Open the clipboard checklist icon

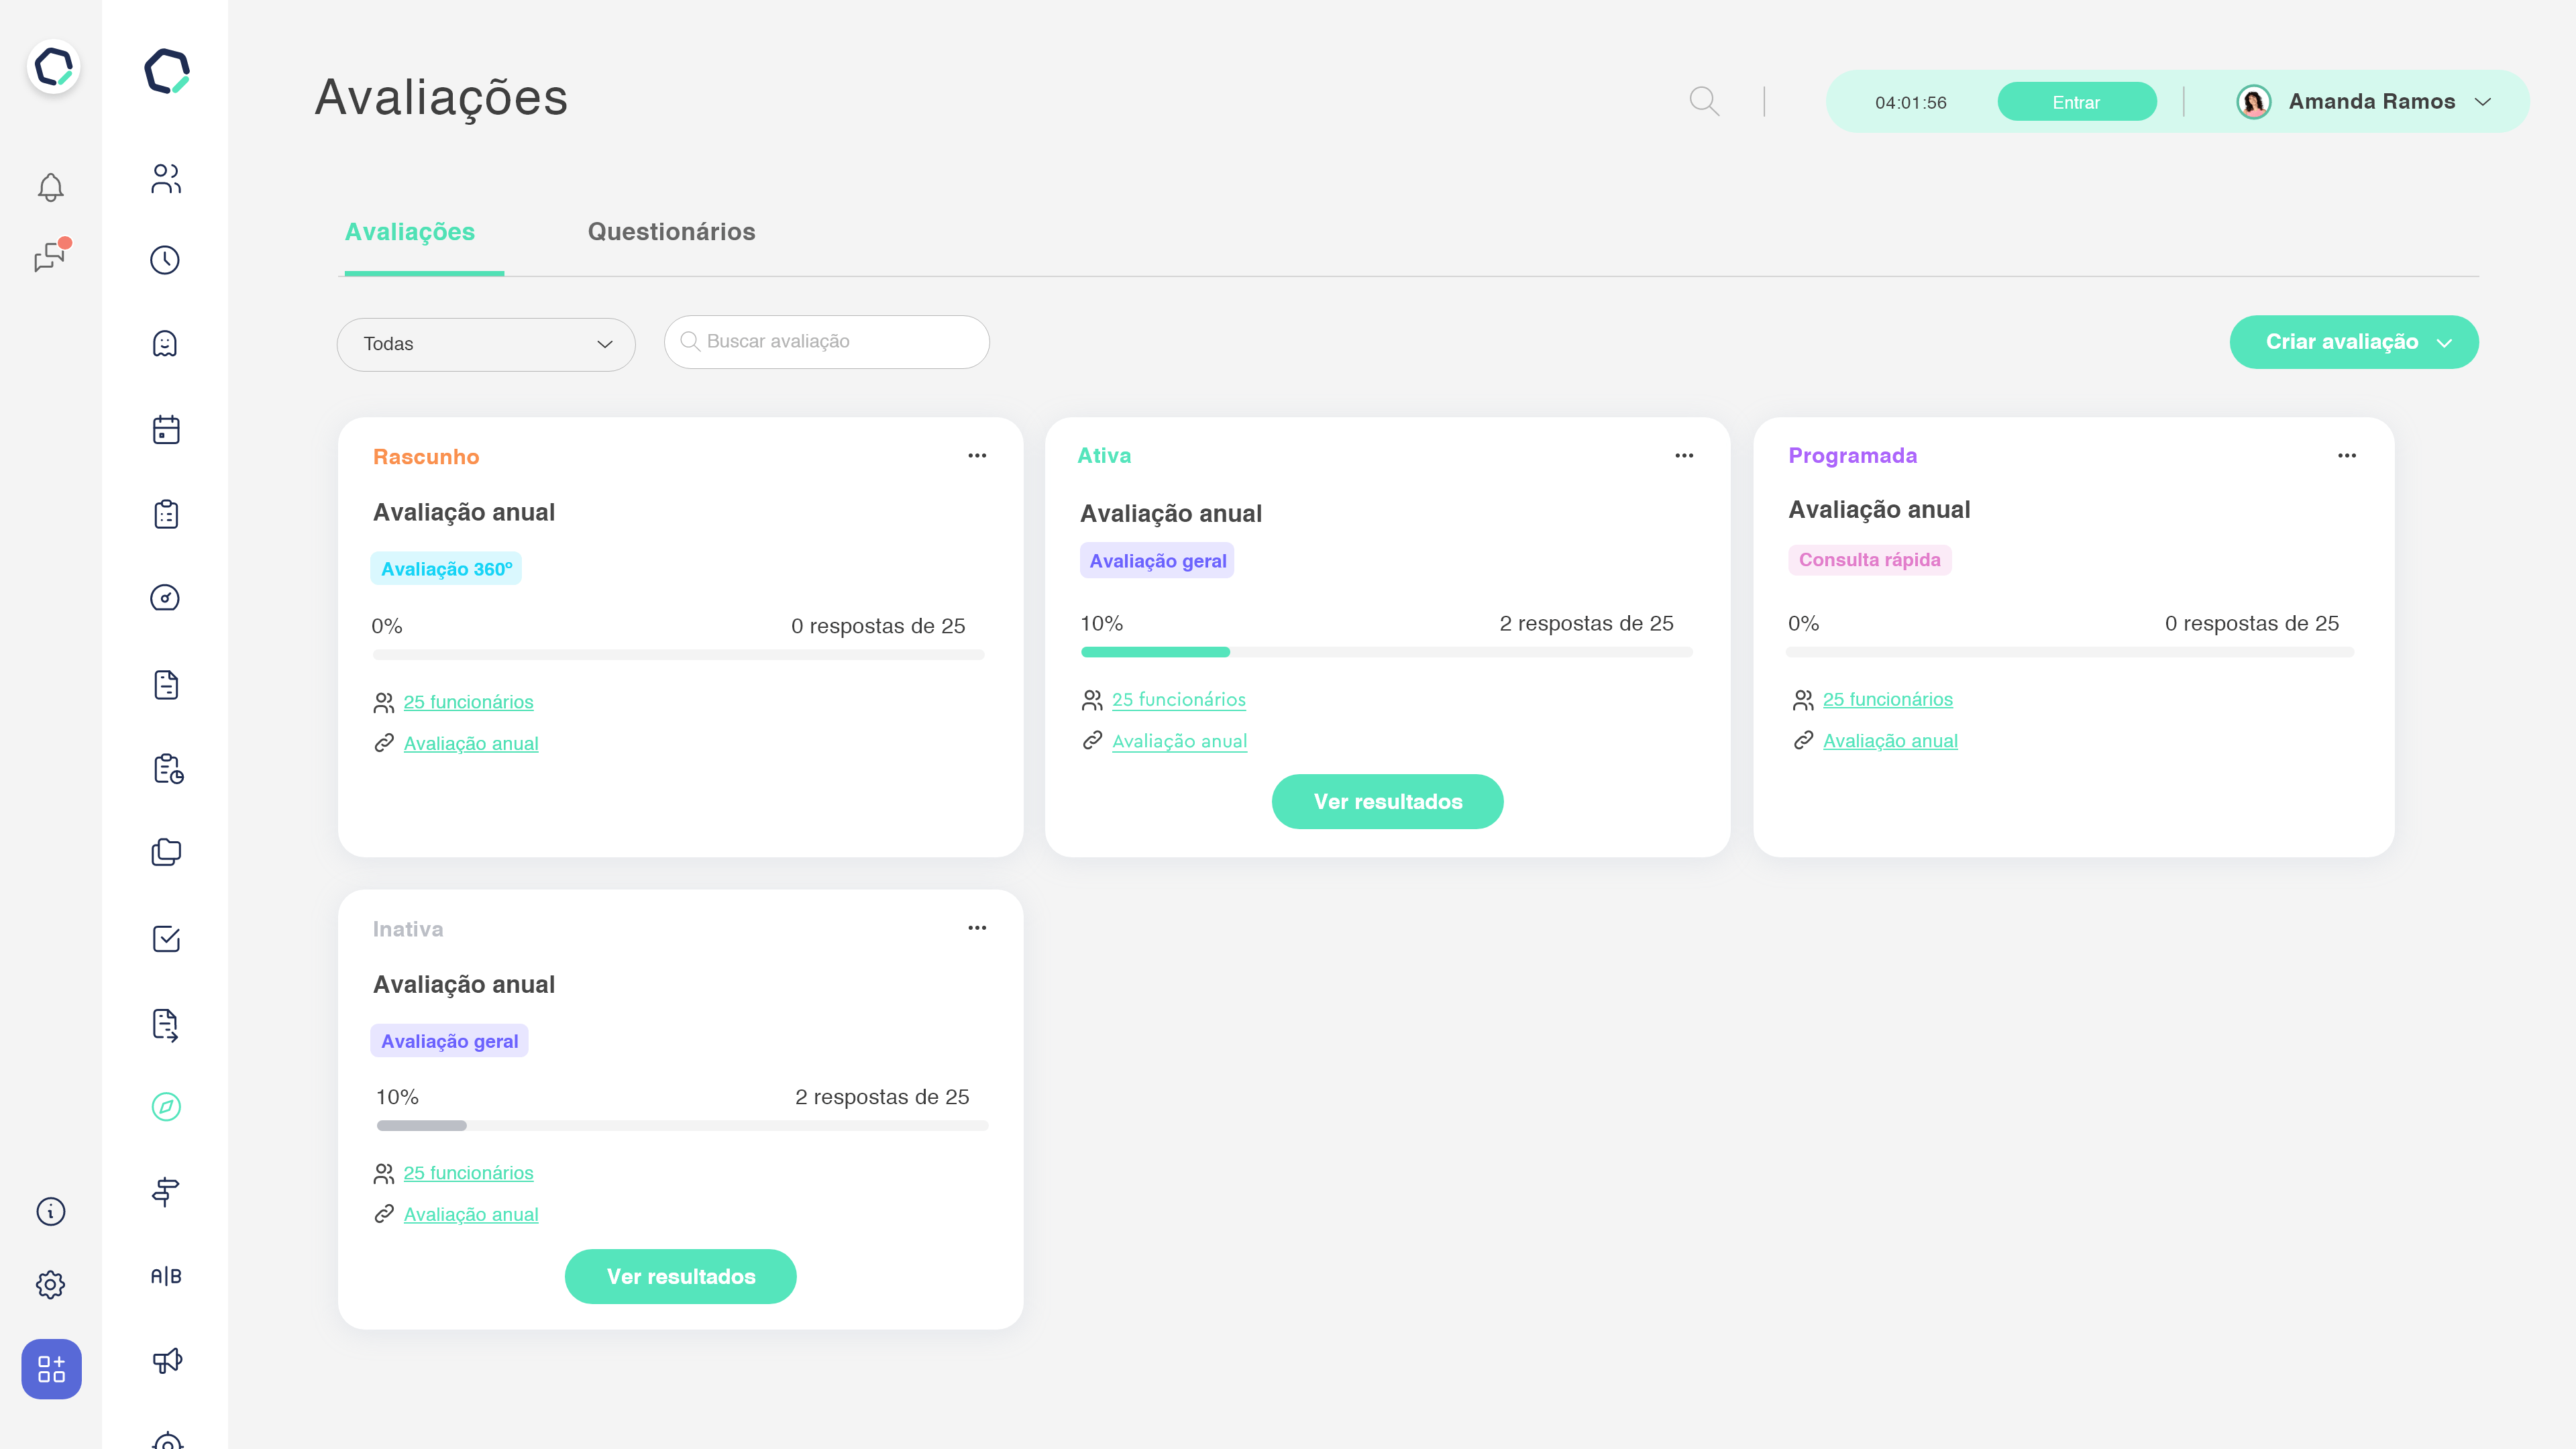166,514
